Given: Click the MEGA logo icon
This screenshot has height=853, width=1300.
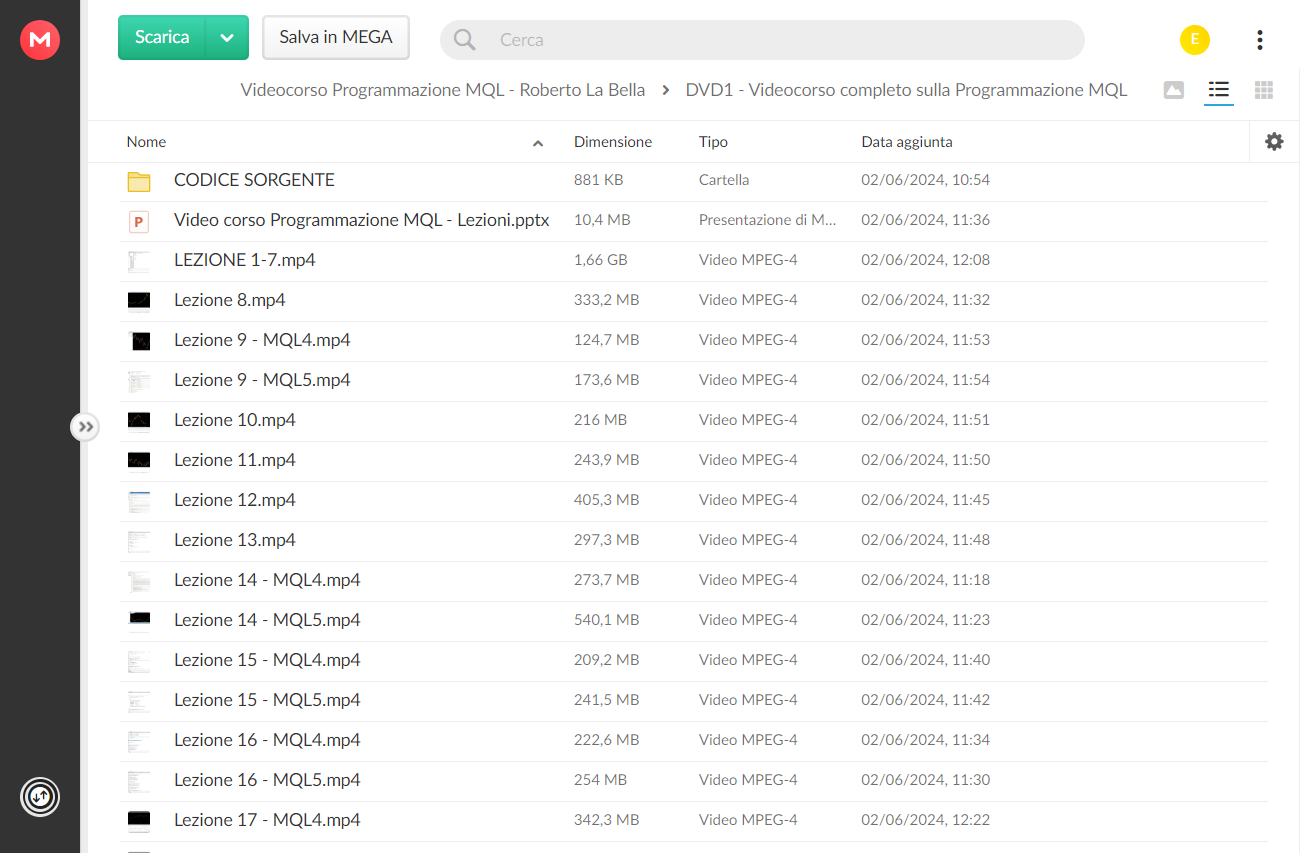Looking at the screenshot, I should [x=40, y=40].
